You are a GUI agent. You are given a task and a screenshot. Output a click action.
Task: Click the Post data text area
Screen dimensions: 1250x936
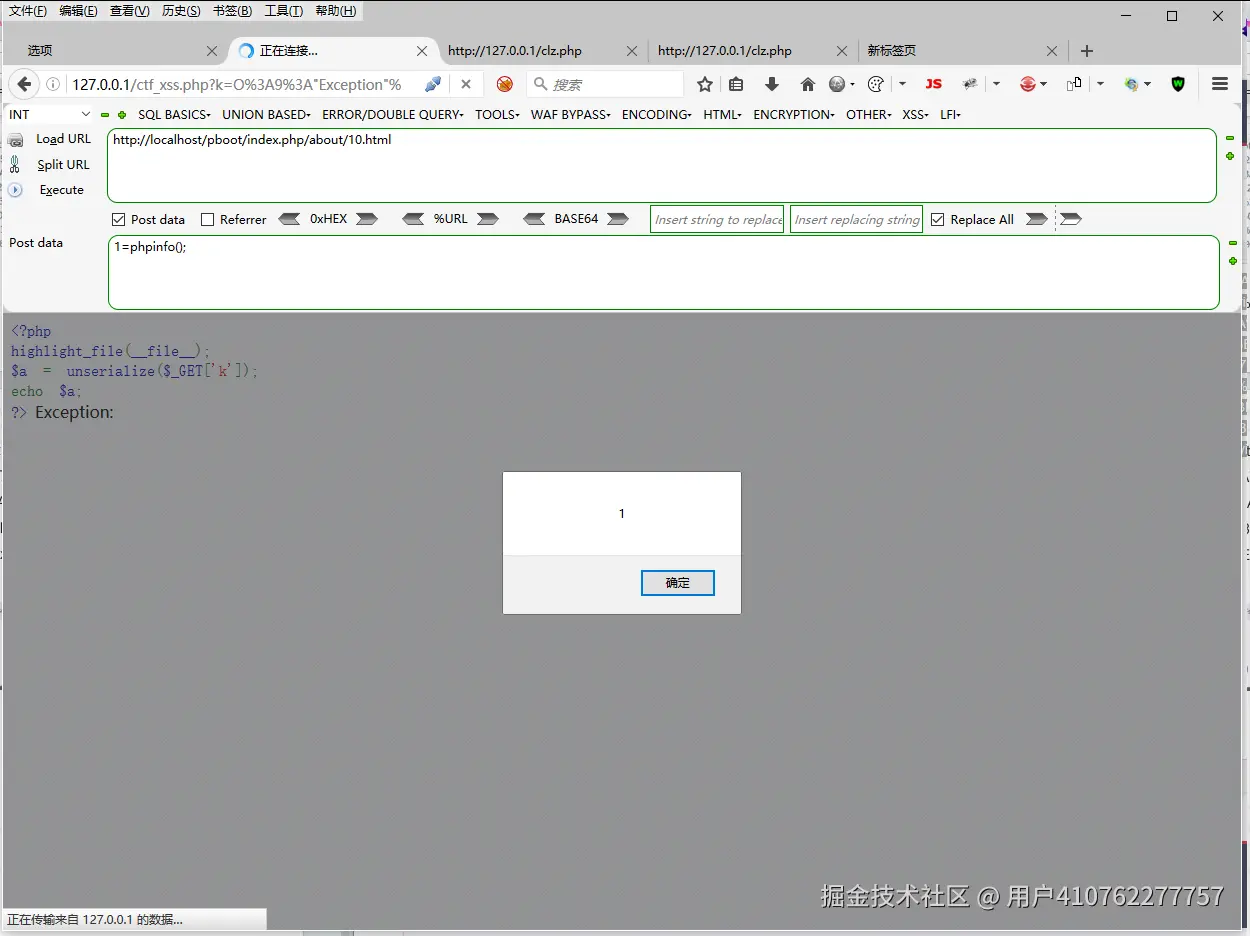664,273
